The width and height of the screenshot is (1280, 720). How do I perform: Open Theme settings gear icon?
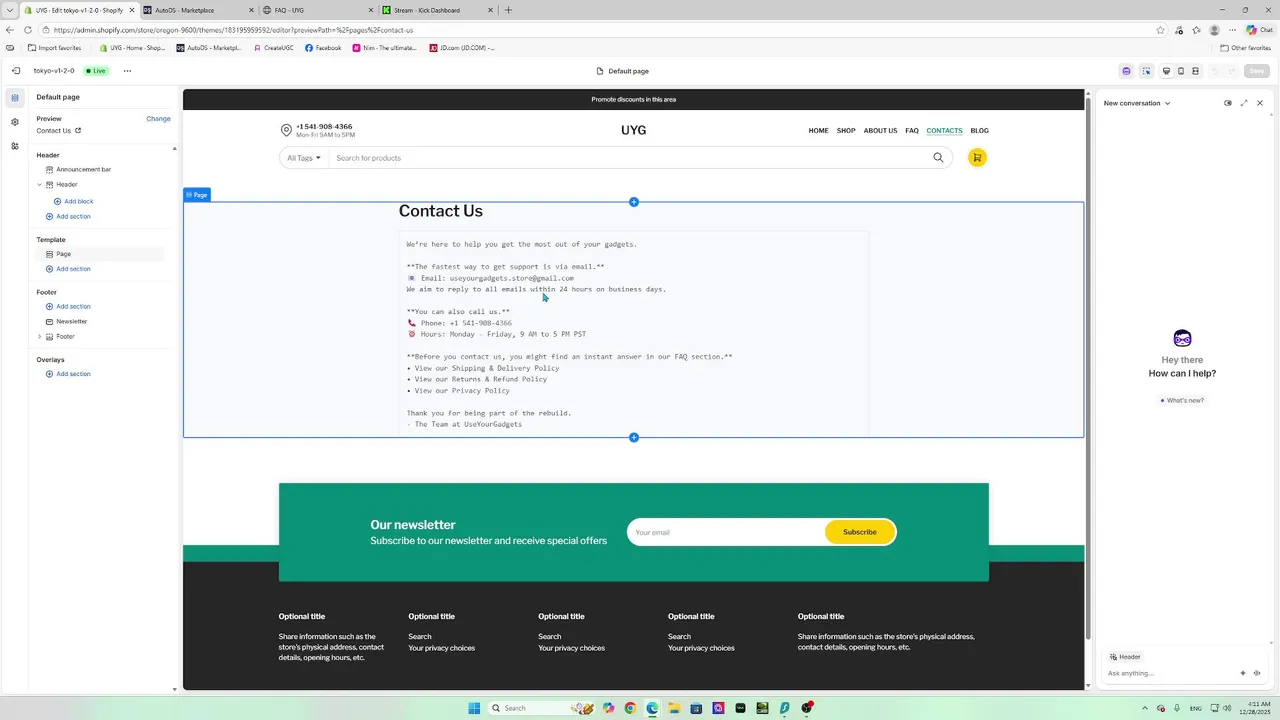15,122
